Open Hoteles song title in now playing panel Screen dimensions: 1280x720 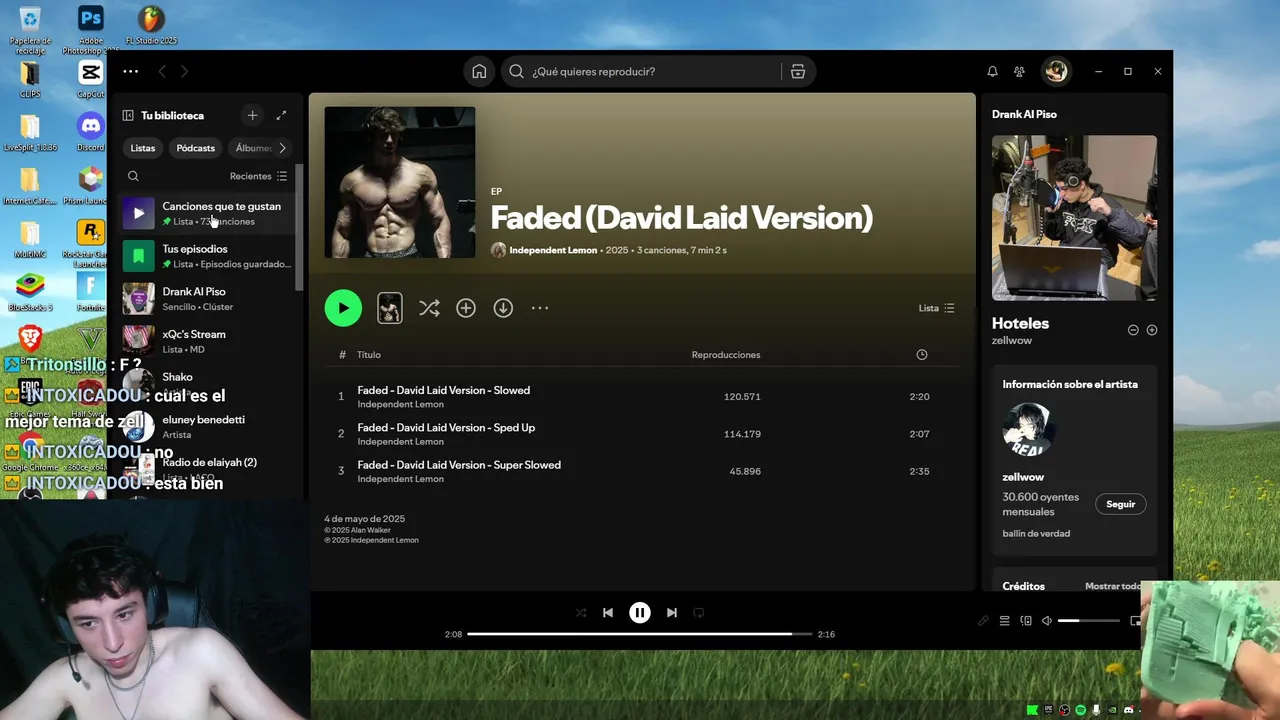click(x=1020, y=323)
